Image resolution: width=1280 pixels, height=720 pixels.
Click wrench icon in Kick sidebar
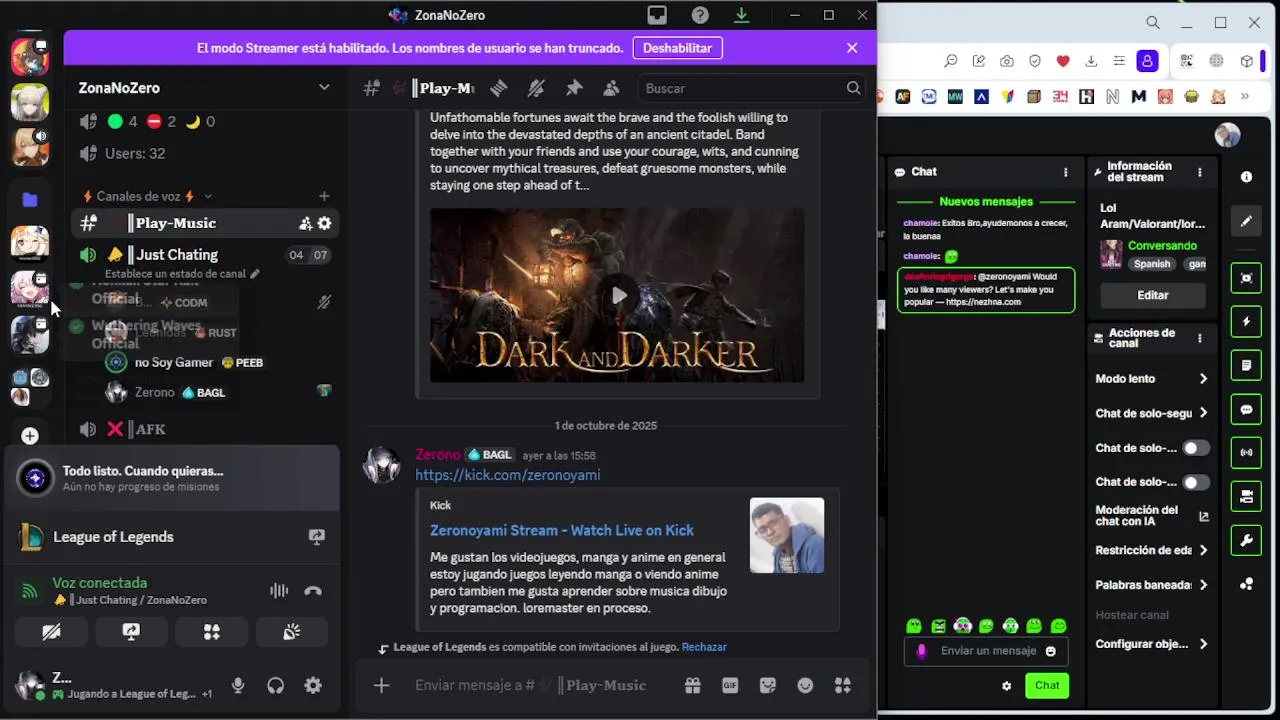(1246, 541)
